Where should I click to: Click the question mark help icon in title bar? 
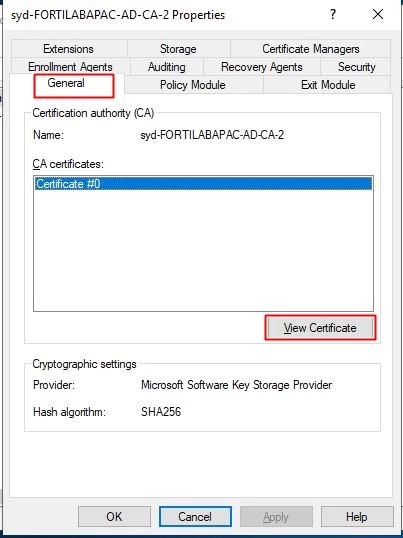[x=333, y=14]
